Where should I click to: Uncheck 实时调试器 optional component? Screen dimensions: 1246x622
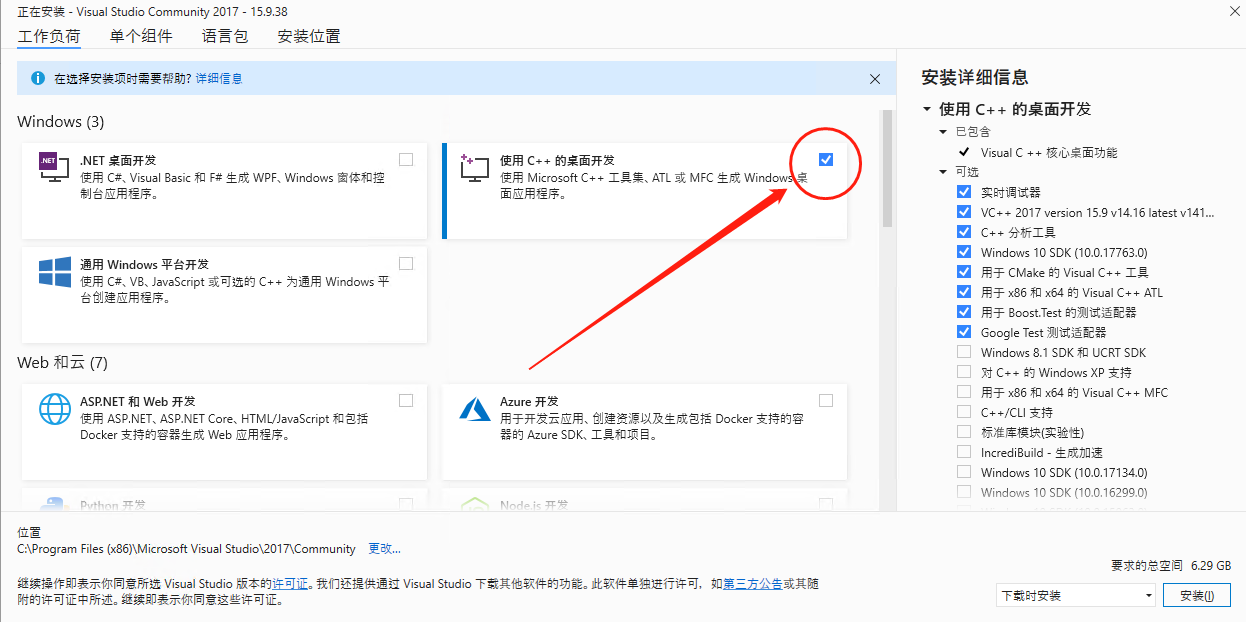click(964, 192)
